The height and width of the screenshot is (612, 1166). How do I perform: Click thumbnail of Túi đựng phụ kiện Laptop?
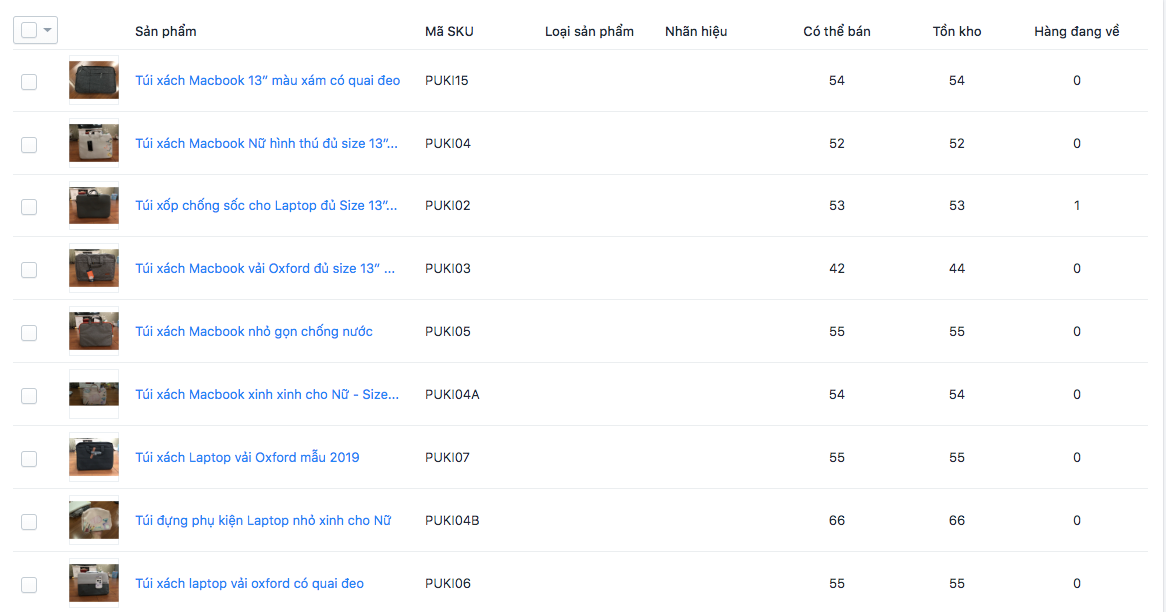tap(94, 521)
